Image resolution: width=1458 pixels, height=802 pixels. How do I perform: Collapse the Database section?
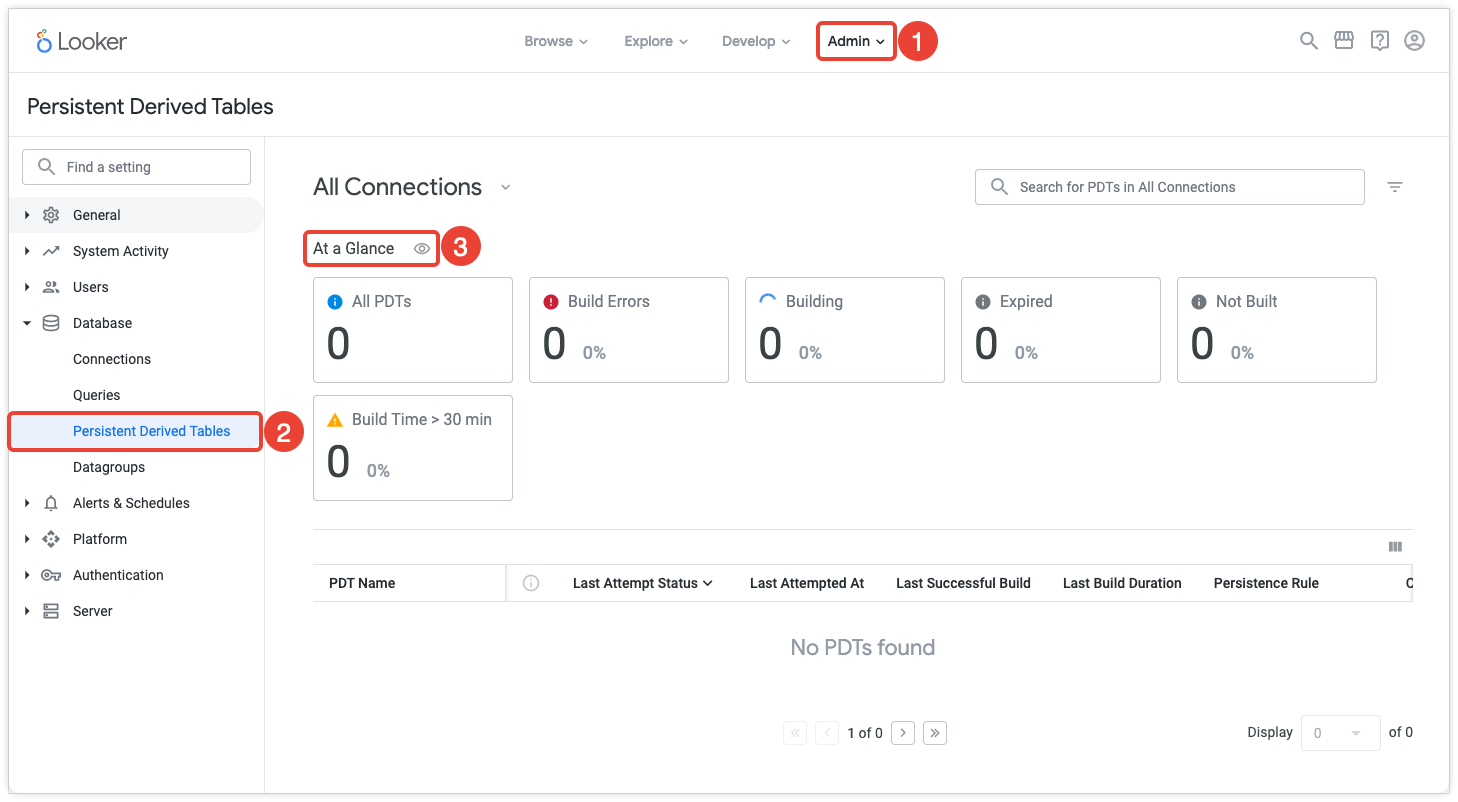pyautogui.click(x=27, y=323)
